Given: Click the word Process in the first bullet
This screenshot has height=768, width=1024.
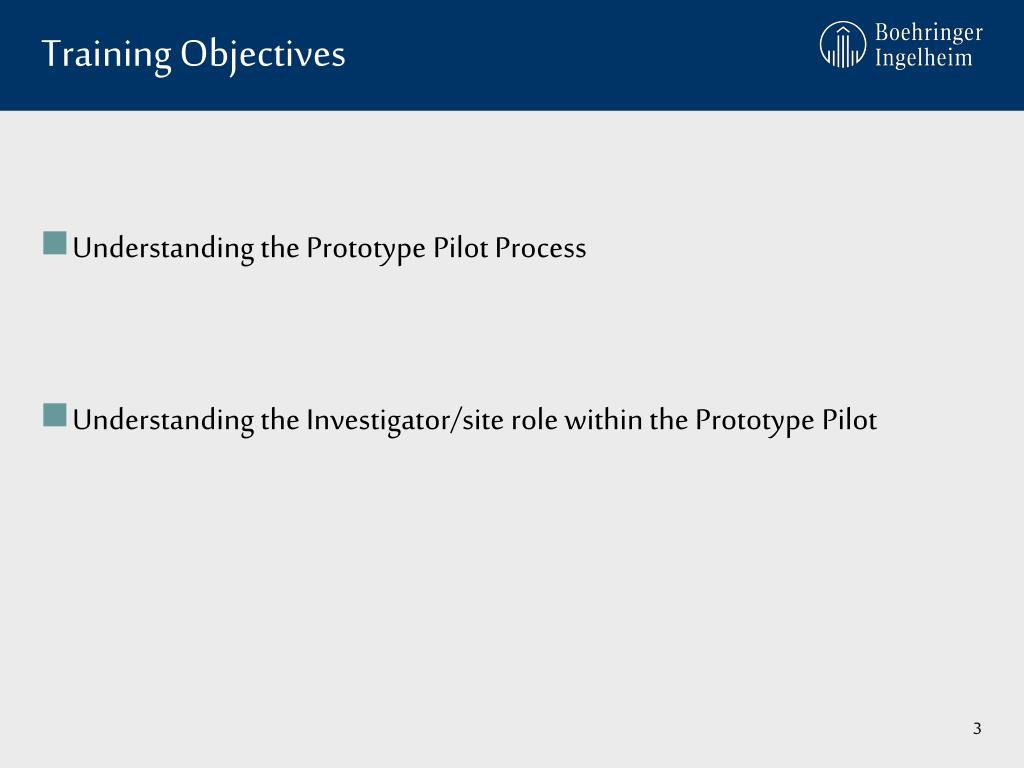Looking at the screenshot, I should click(x=540, y=248).
